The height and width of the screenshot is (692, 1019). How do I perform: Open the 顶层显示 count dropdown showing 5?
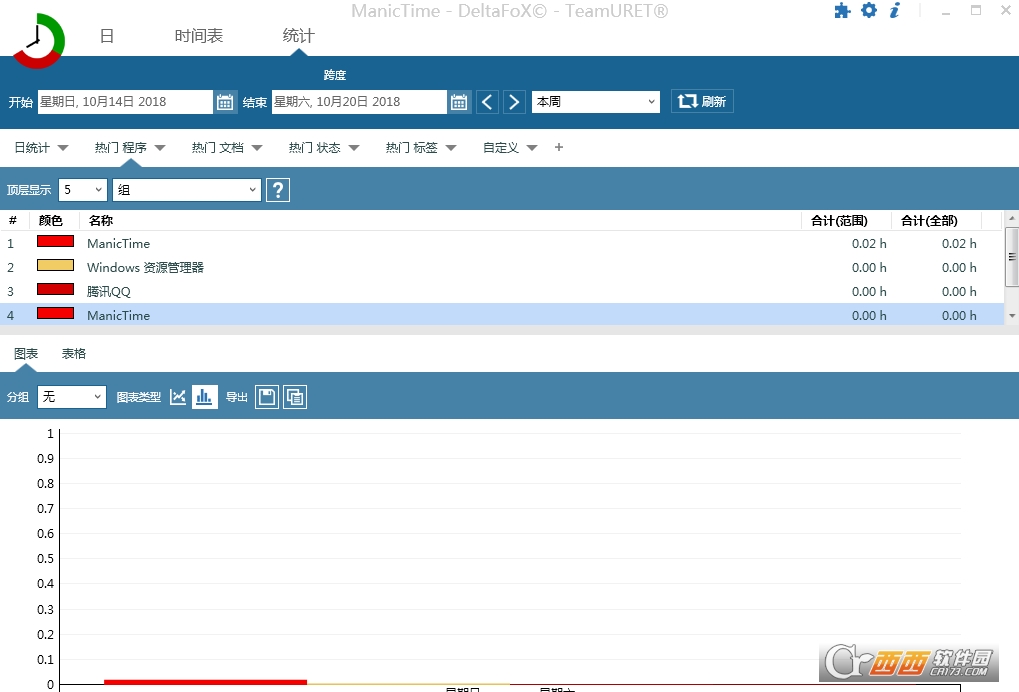click(x=83, y=190)
